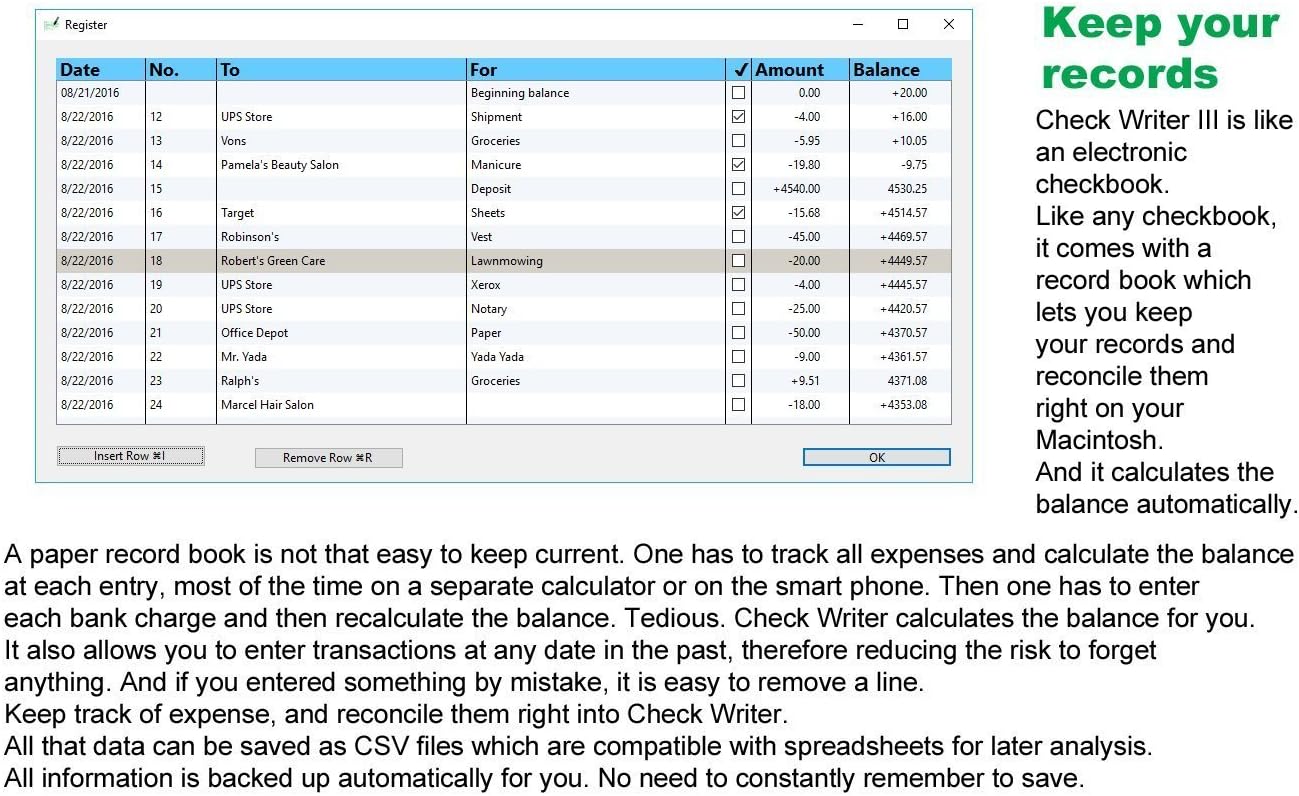Select the Paper description cell
Image resolution: width=1299 pixels, height=796 pixels.
(596, 333)
